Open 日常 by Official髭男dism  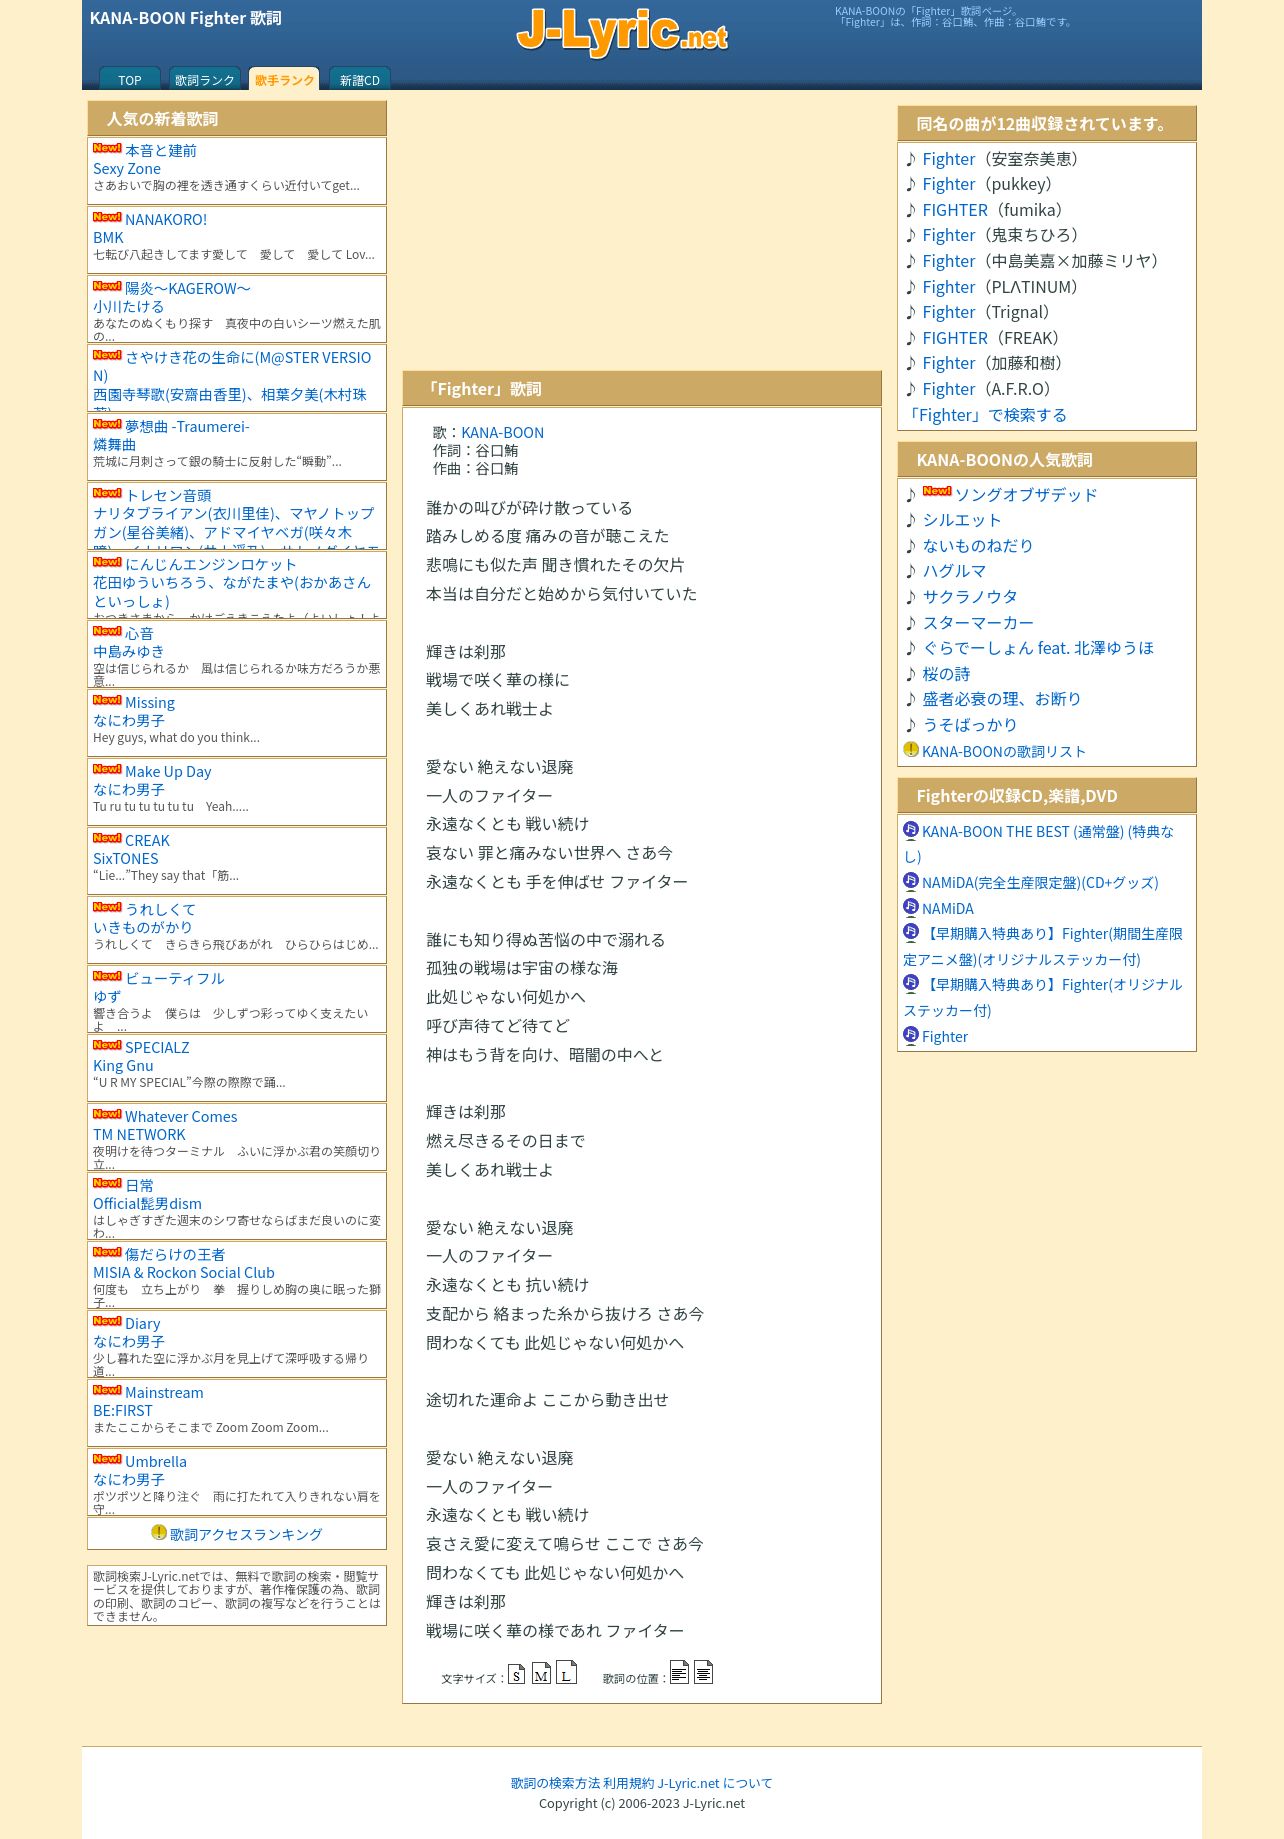pos(139,1186)
